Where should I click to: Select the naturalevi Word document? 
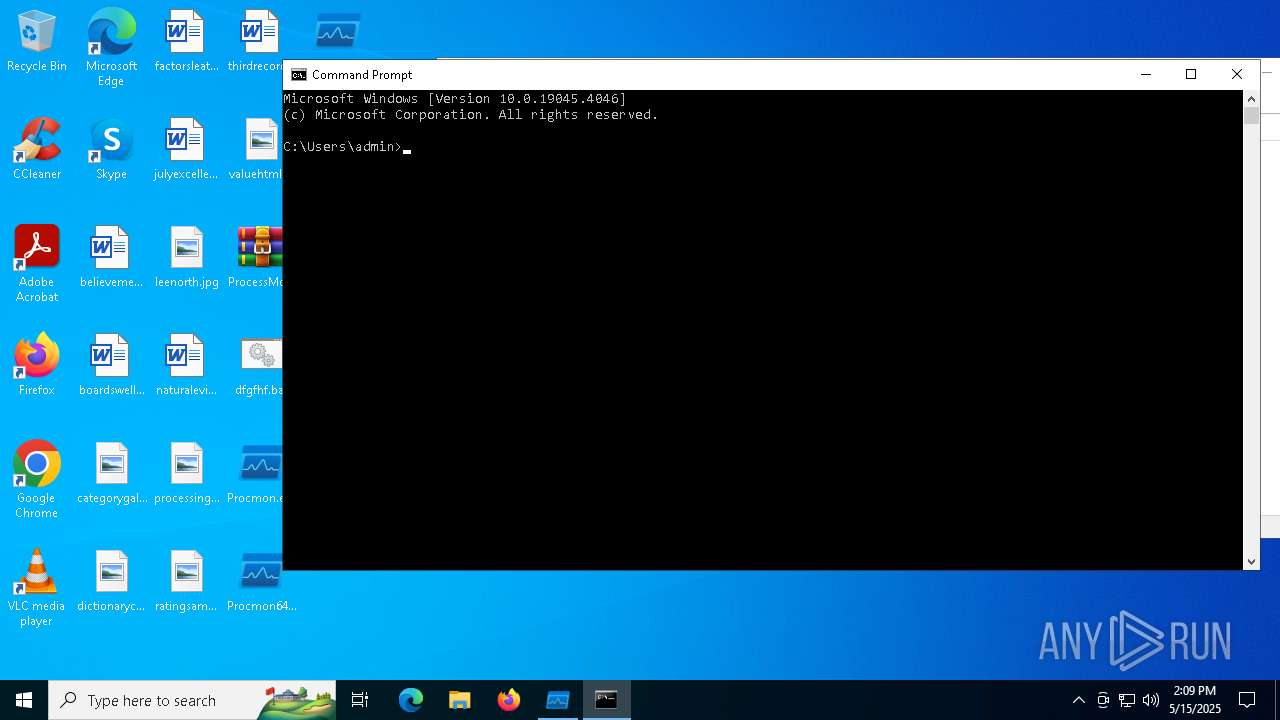(x=186, y=366)
